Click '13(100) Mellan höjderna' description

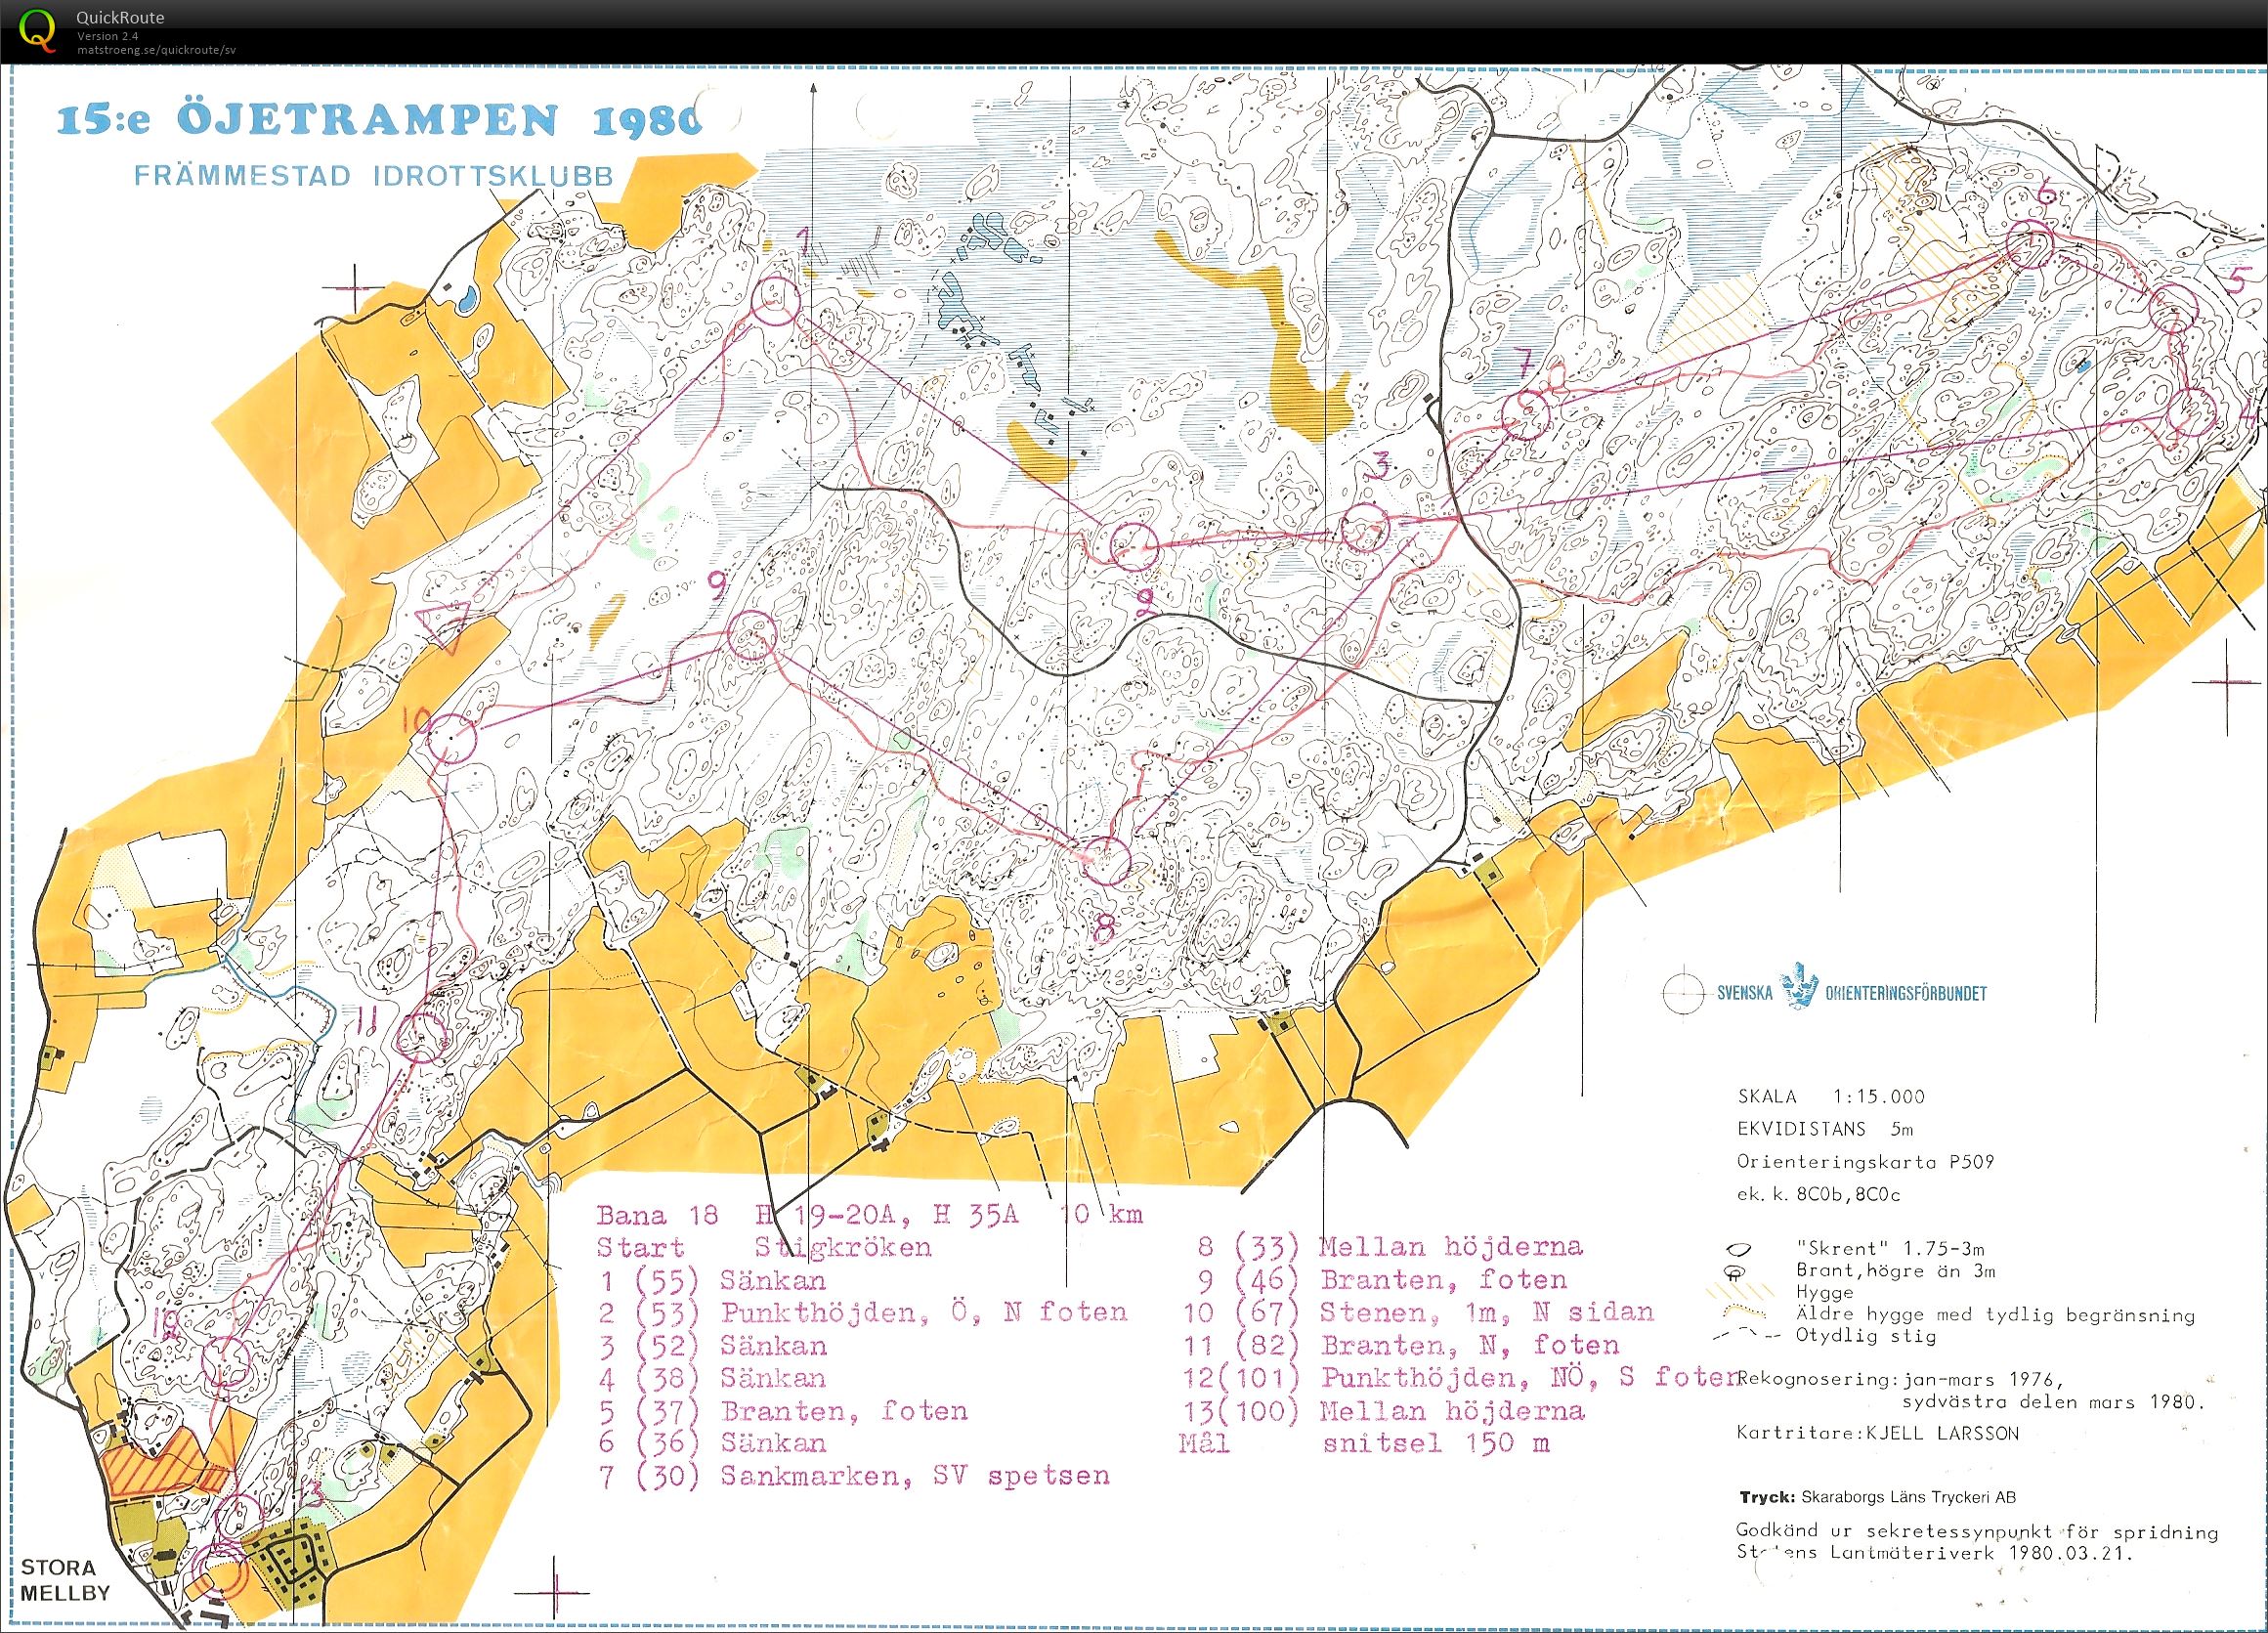(1384, 1411)
